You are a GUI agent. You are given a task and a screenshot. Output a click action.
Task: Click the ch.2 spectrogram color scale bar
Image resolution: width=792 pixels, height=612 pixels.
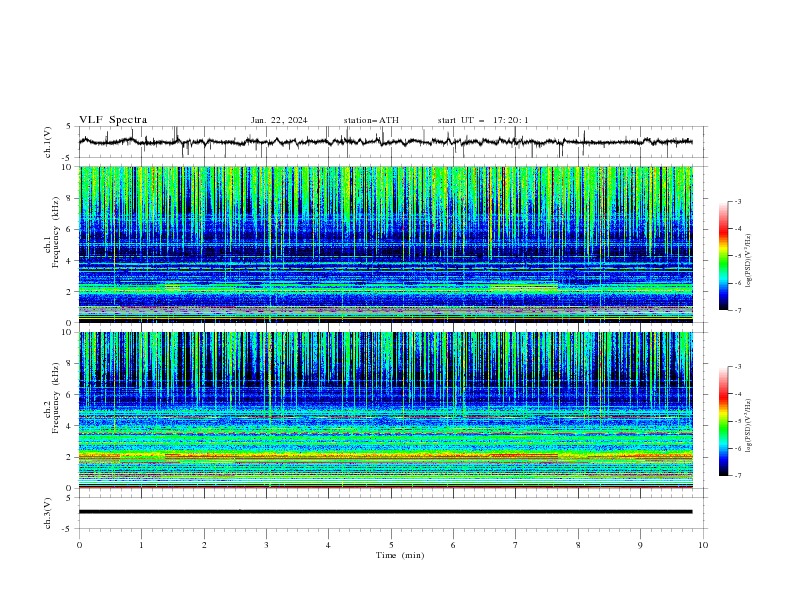[x=723, y=421]
